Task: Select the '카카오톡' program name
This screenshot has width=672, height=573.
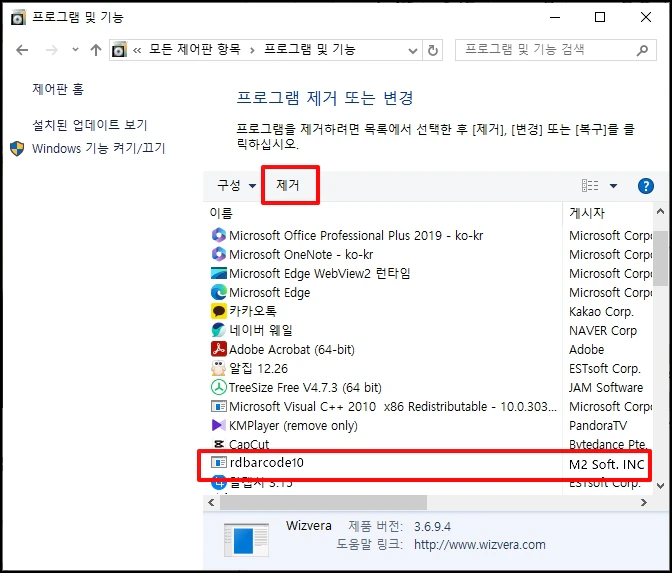Action: (253, 311)
